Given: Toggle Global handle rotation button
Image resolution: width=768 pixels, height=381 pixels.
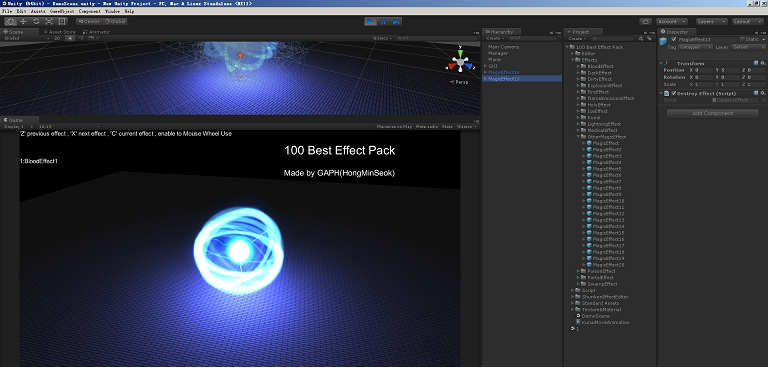Looking at the screenshot, I should [x=115, y=22].
